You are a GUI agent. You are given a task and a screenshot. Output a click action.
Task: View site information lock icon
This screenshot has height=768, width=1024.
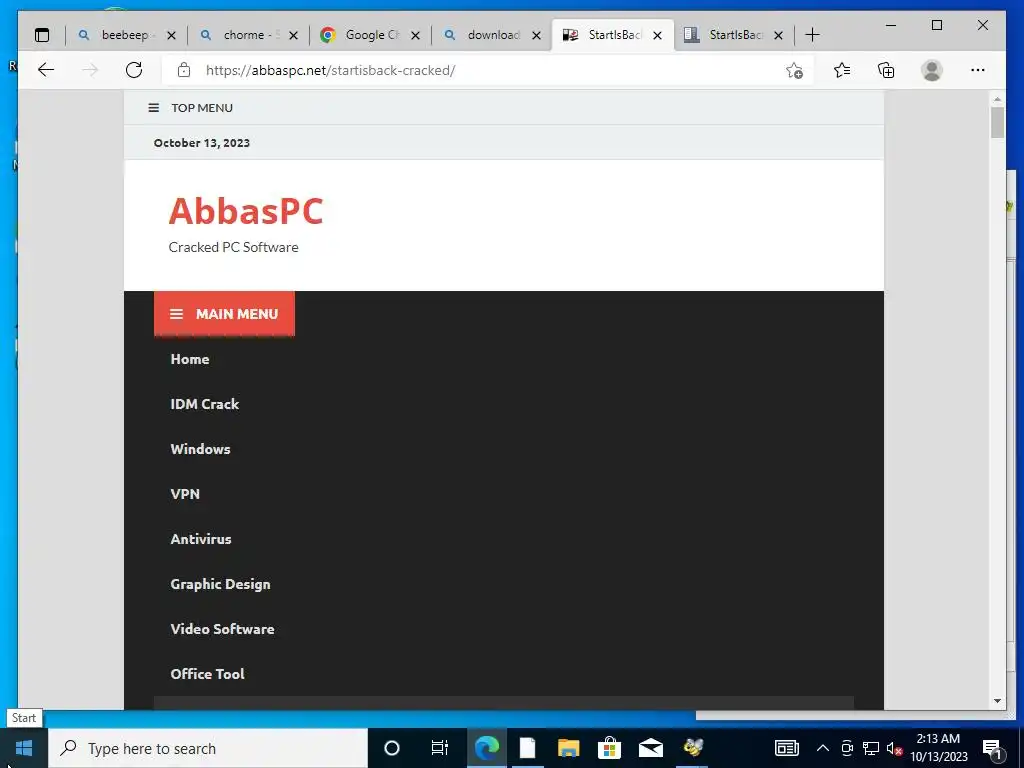pos(184,70)
